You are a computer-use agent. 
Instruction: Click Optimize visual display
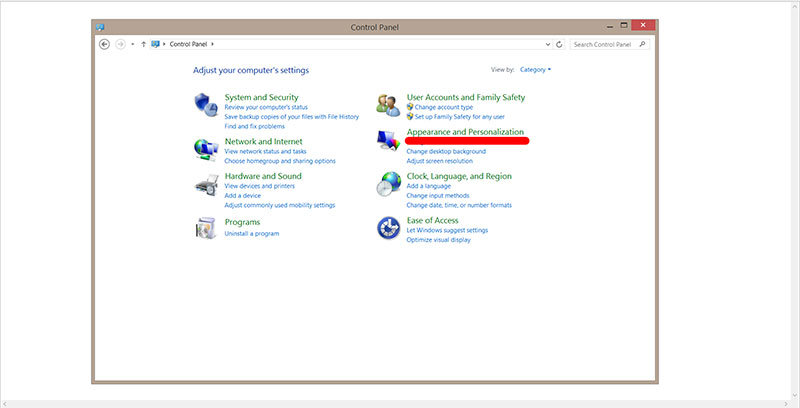[x=438, y=240]
